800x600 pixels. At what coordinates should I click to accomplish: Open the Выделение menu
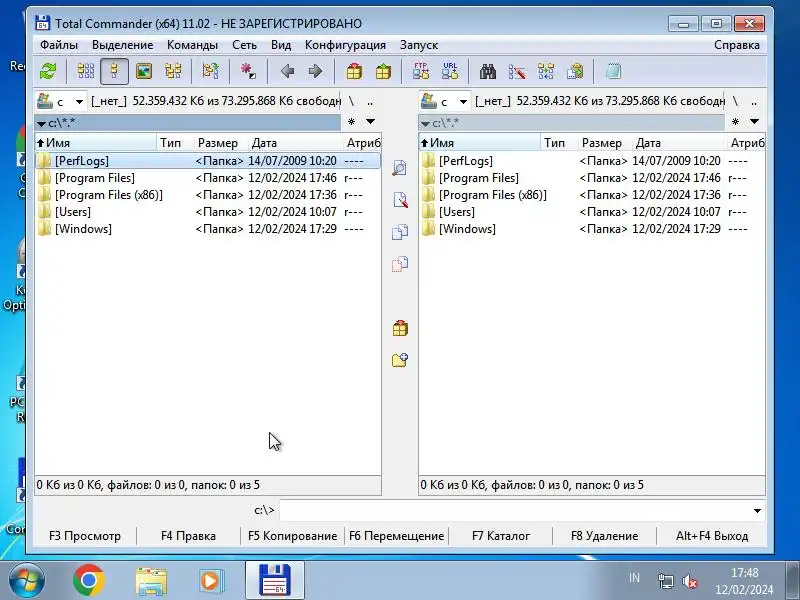122,45
